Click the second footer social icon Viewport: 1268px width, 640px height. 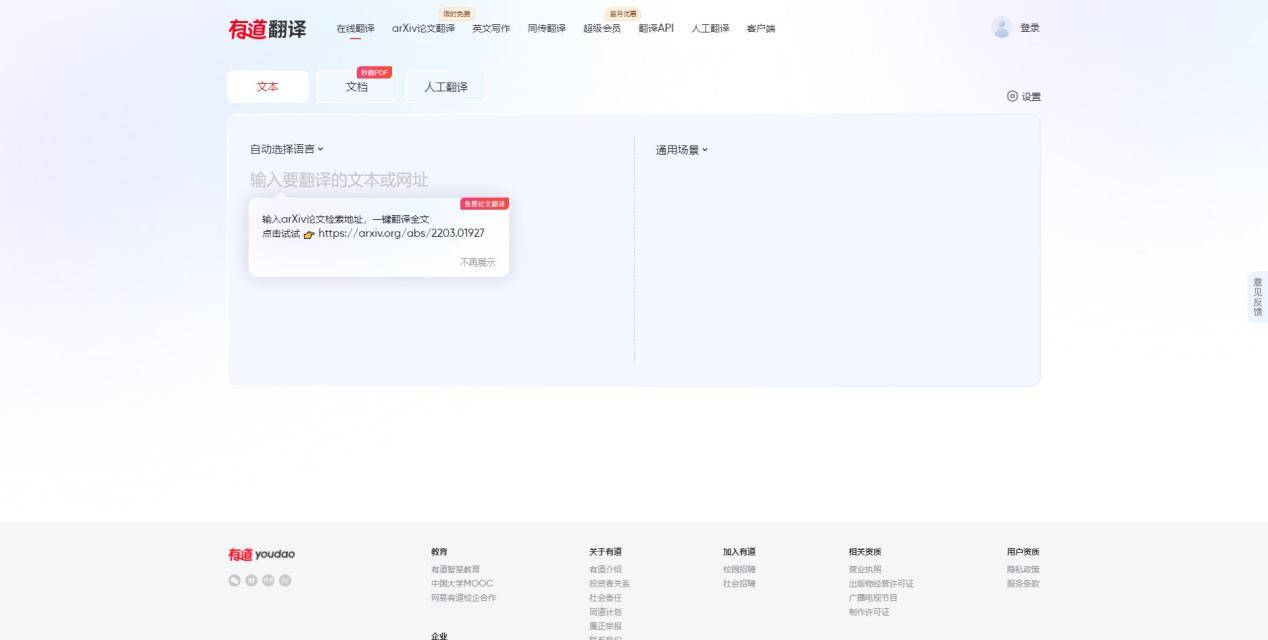(251, 580)
